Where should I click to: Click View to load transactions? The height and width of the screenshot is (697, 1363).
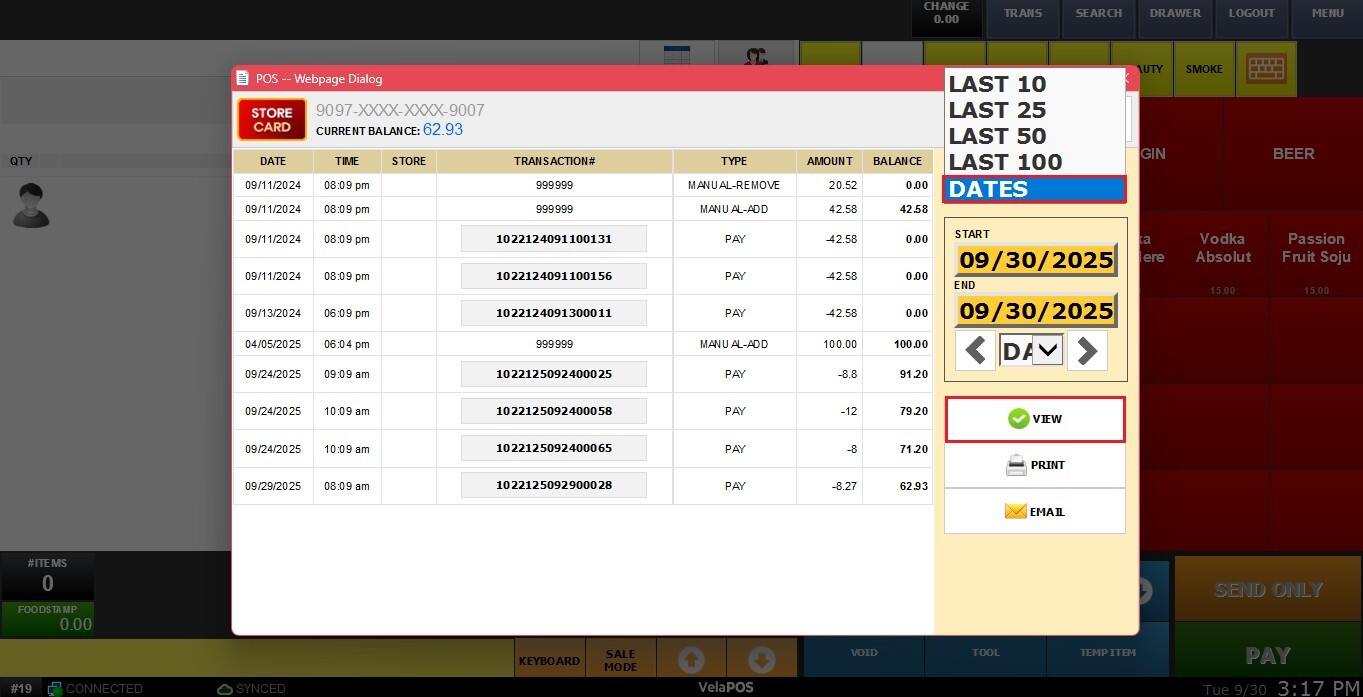click(x=1035, y=419)
